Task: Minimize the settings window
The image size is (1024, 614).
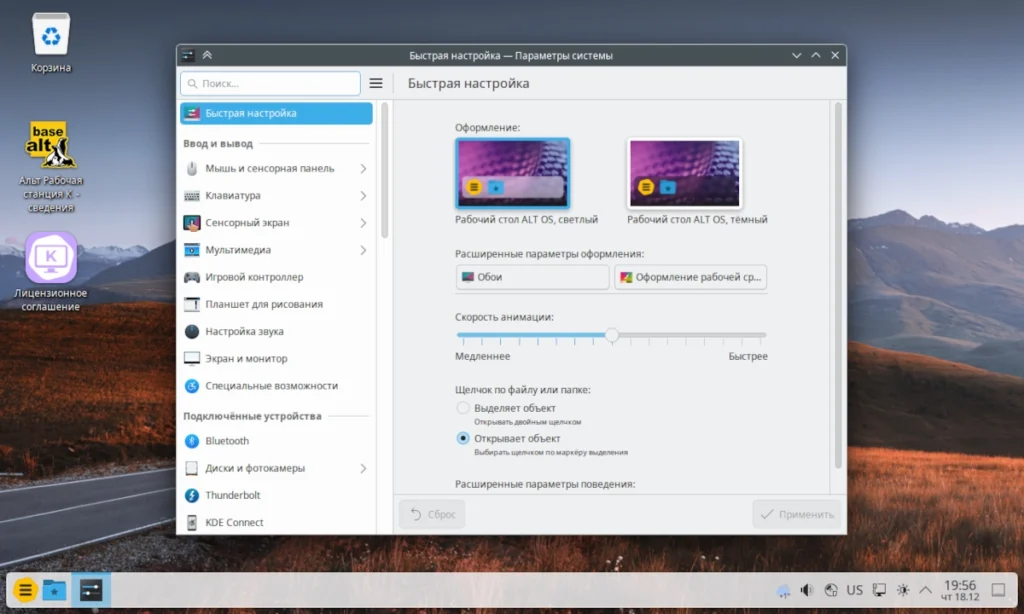Action: pos(797,56)
